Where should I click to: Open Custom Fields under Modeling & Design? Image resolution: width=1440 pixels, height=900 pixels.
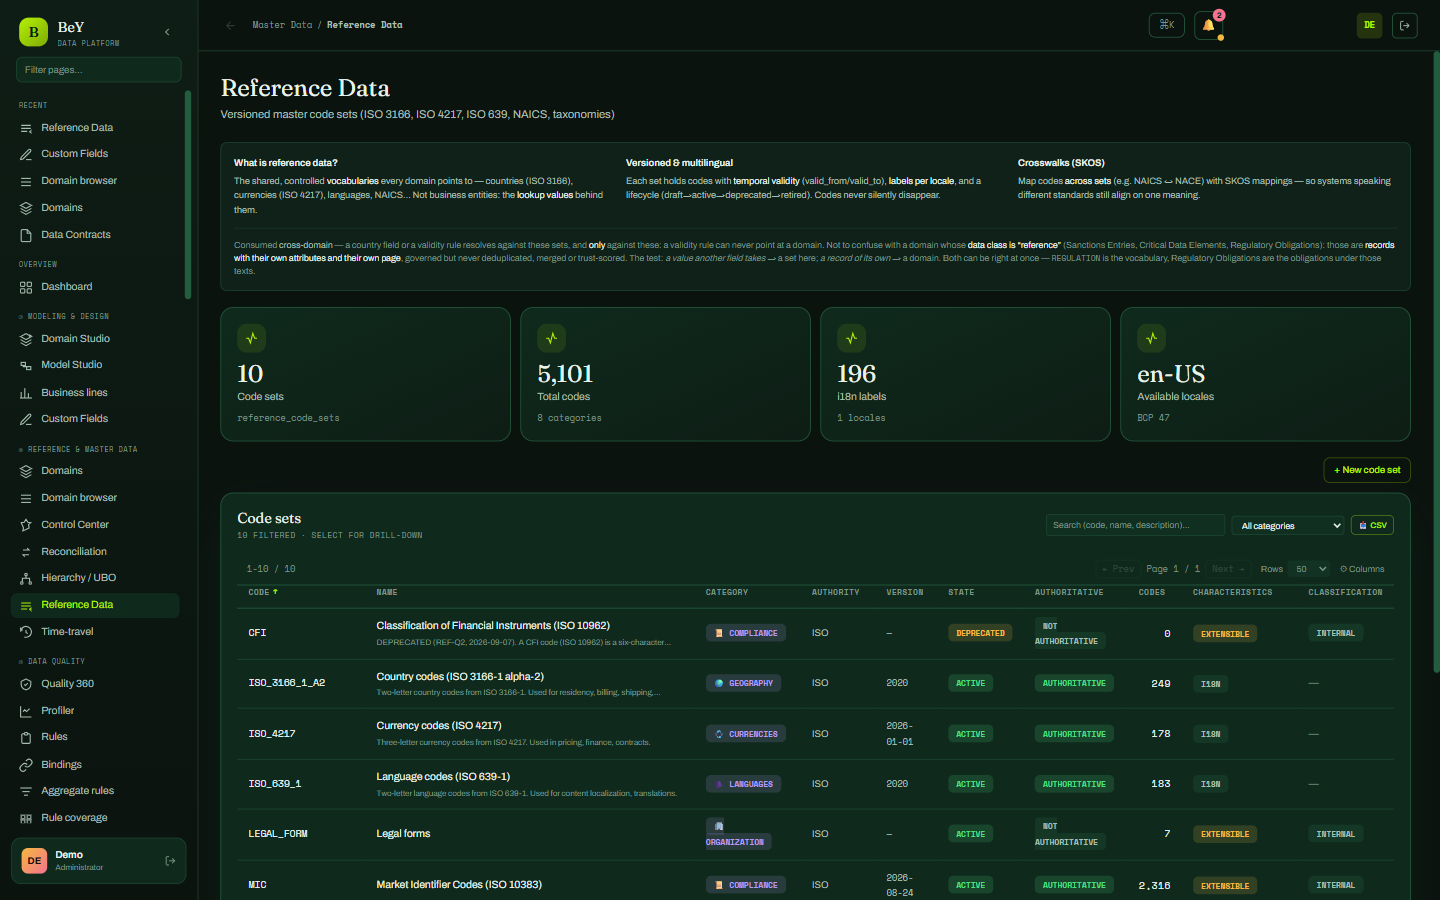tap(95, 419)
